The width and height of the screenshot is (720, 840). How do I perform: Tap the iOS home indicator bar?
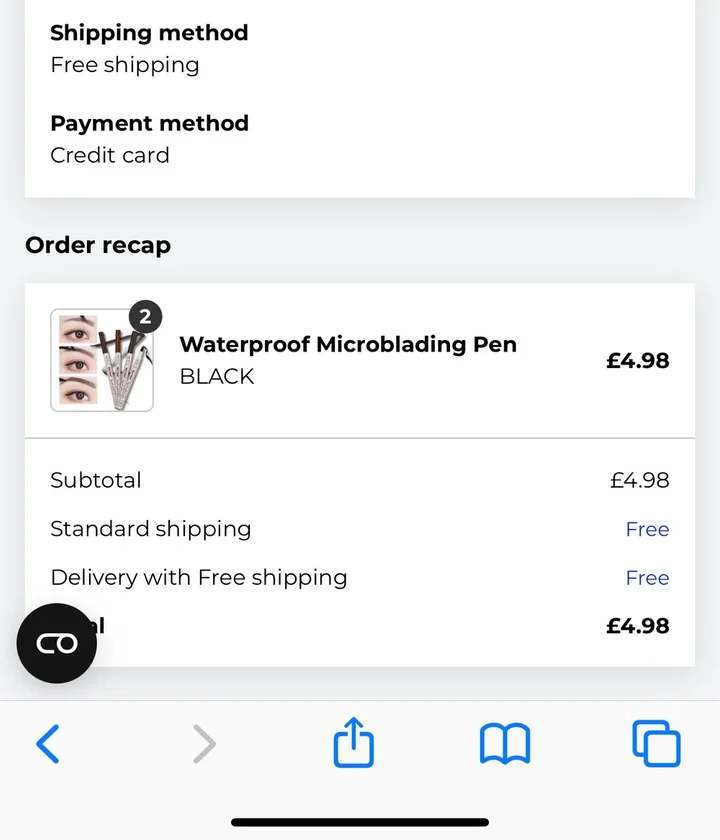point(360,822)
